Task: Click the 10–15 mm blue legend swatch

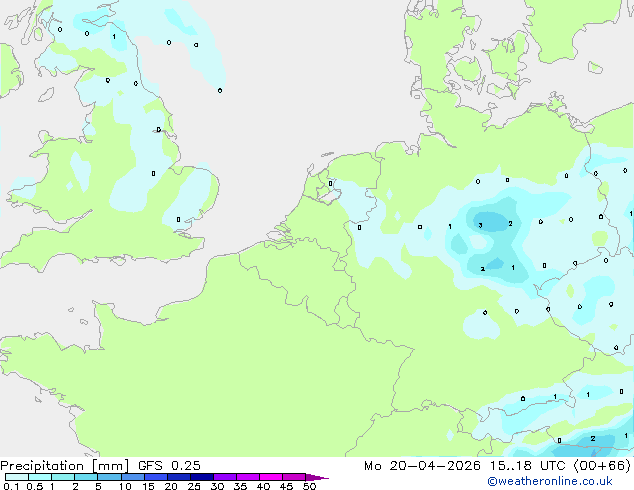Action: (x=133, y=477)
